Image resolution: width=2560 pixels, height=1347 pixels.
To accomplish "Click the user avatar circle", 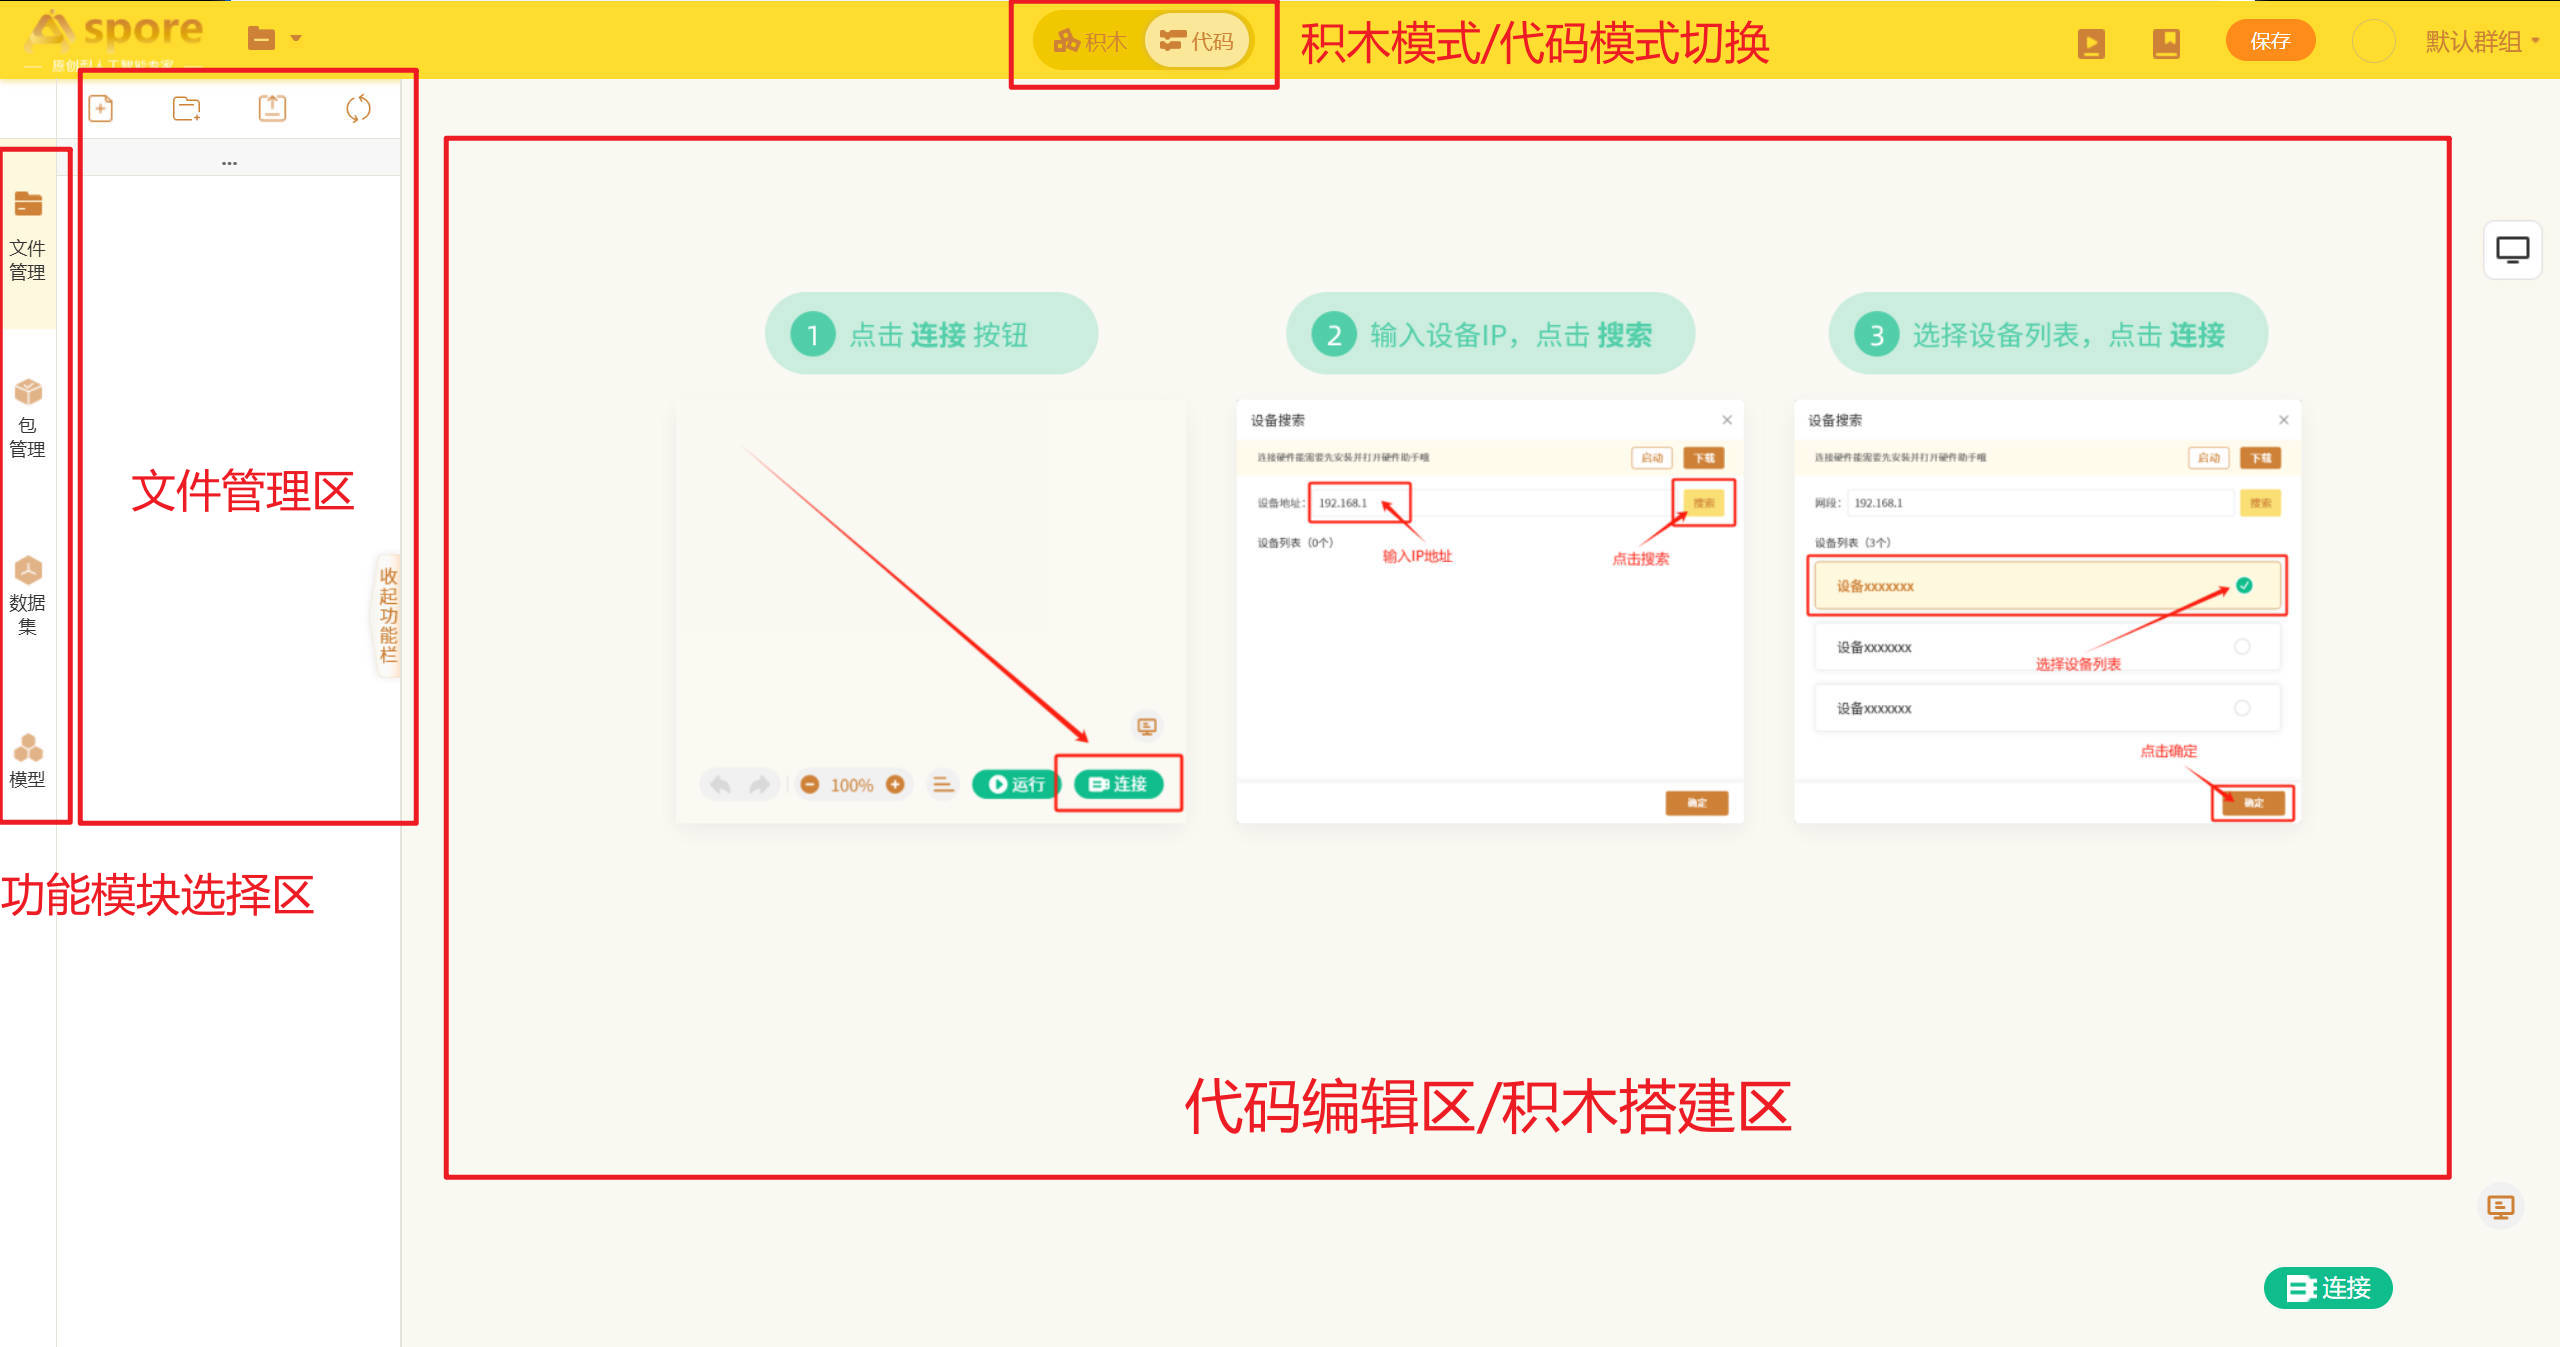I will pyautogui.click(x=2373, y=41).
